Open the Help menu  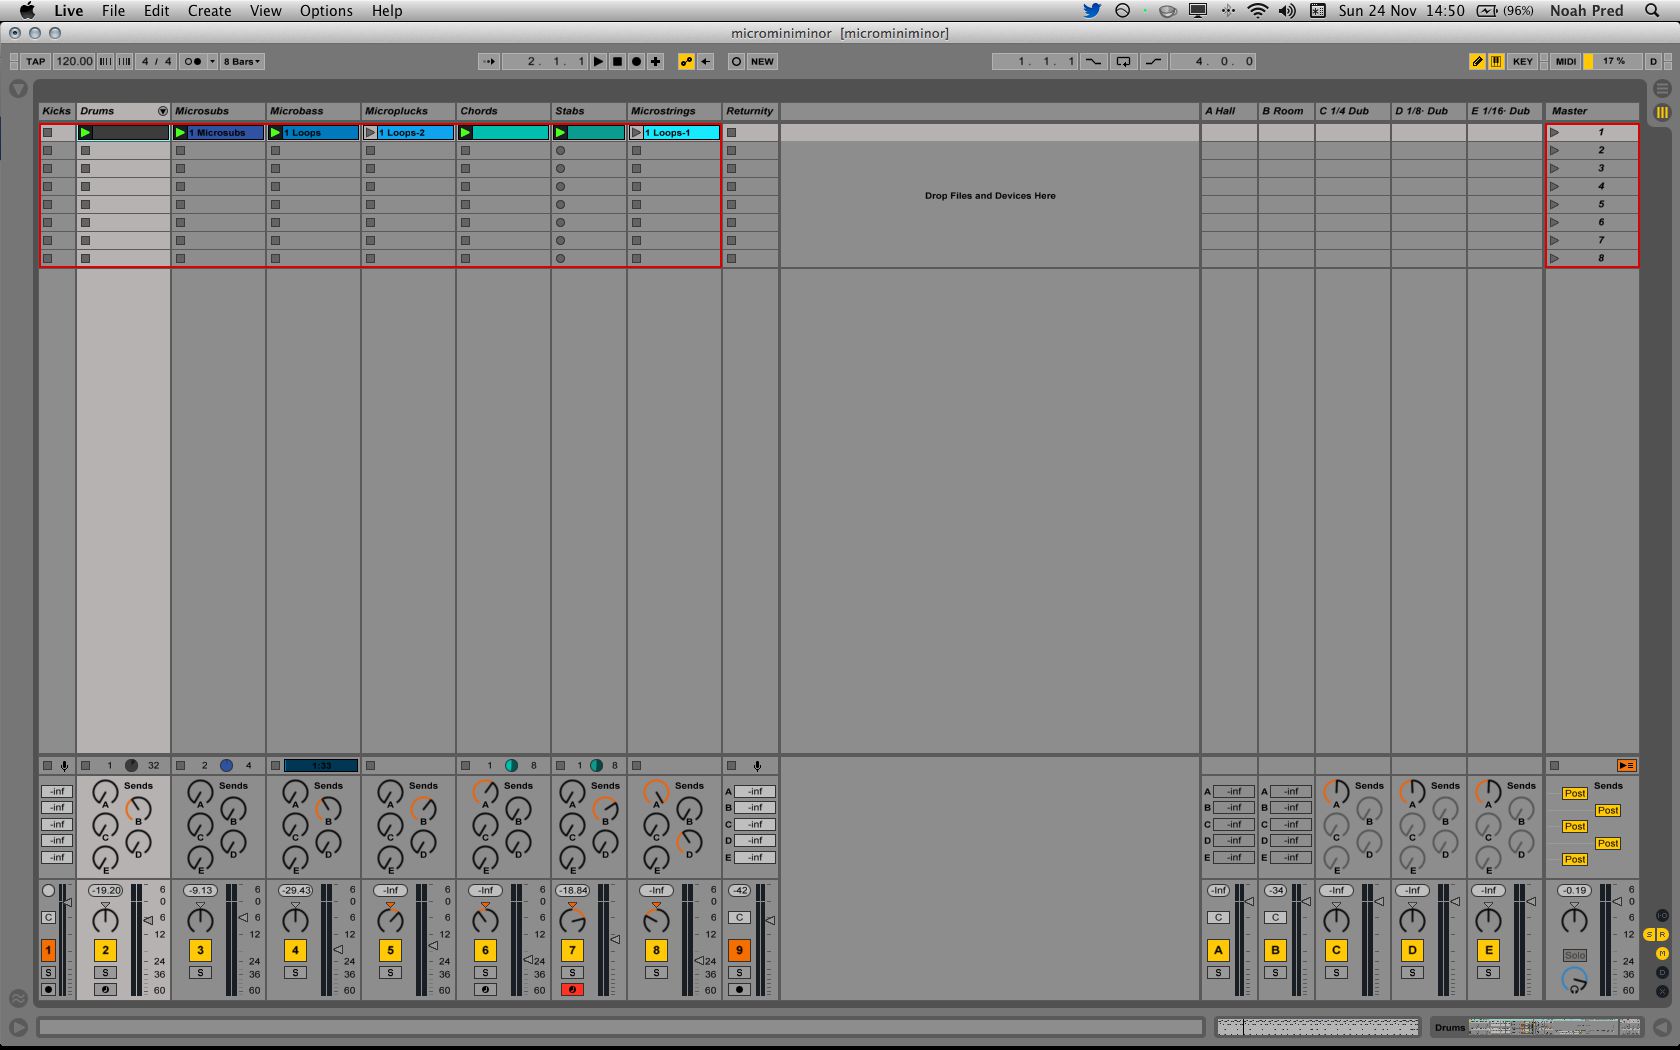[387, 11]
